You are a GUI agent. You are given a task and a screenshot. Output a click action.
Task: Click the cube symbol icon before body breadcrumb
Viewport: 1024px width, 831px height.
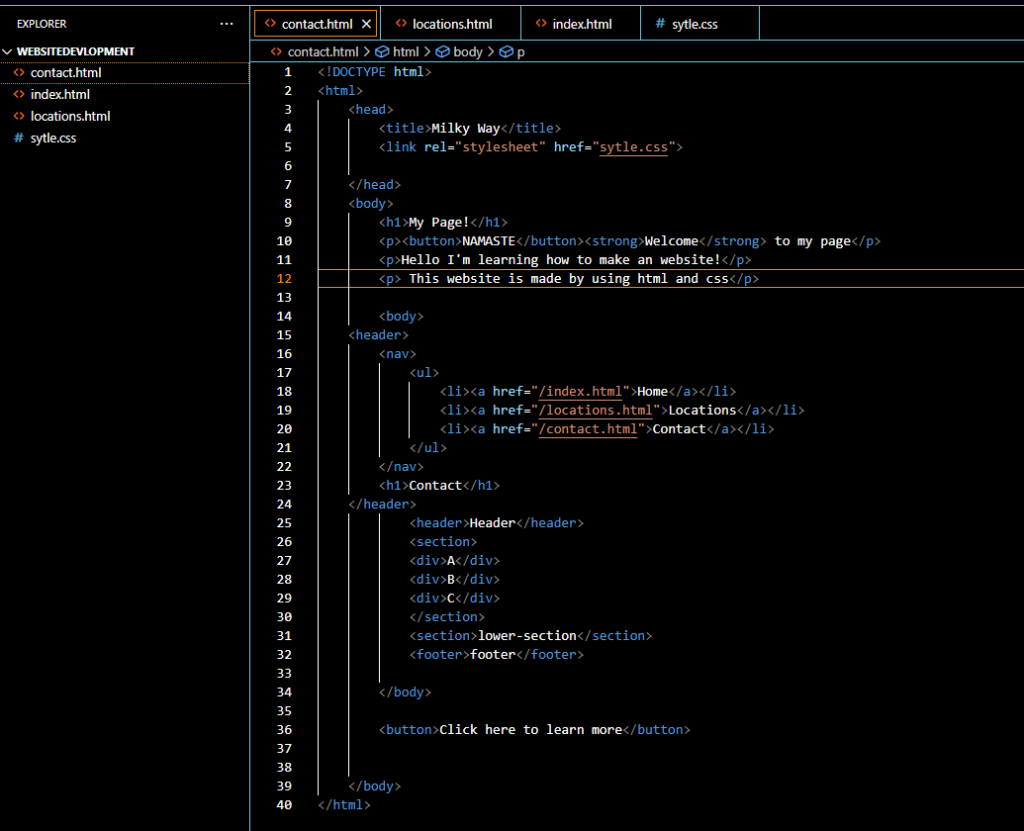(441, 52)
